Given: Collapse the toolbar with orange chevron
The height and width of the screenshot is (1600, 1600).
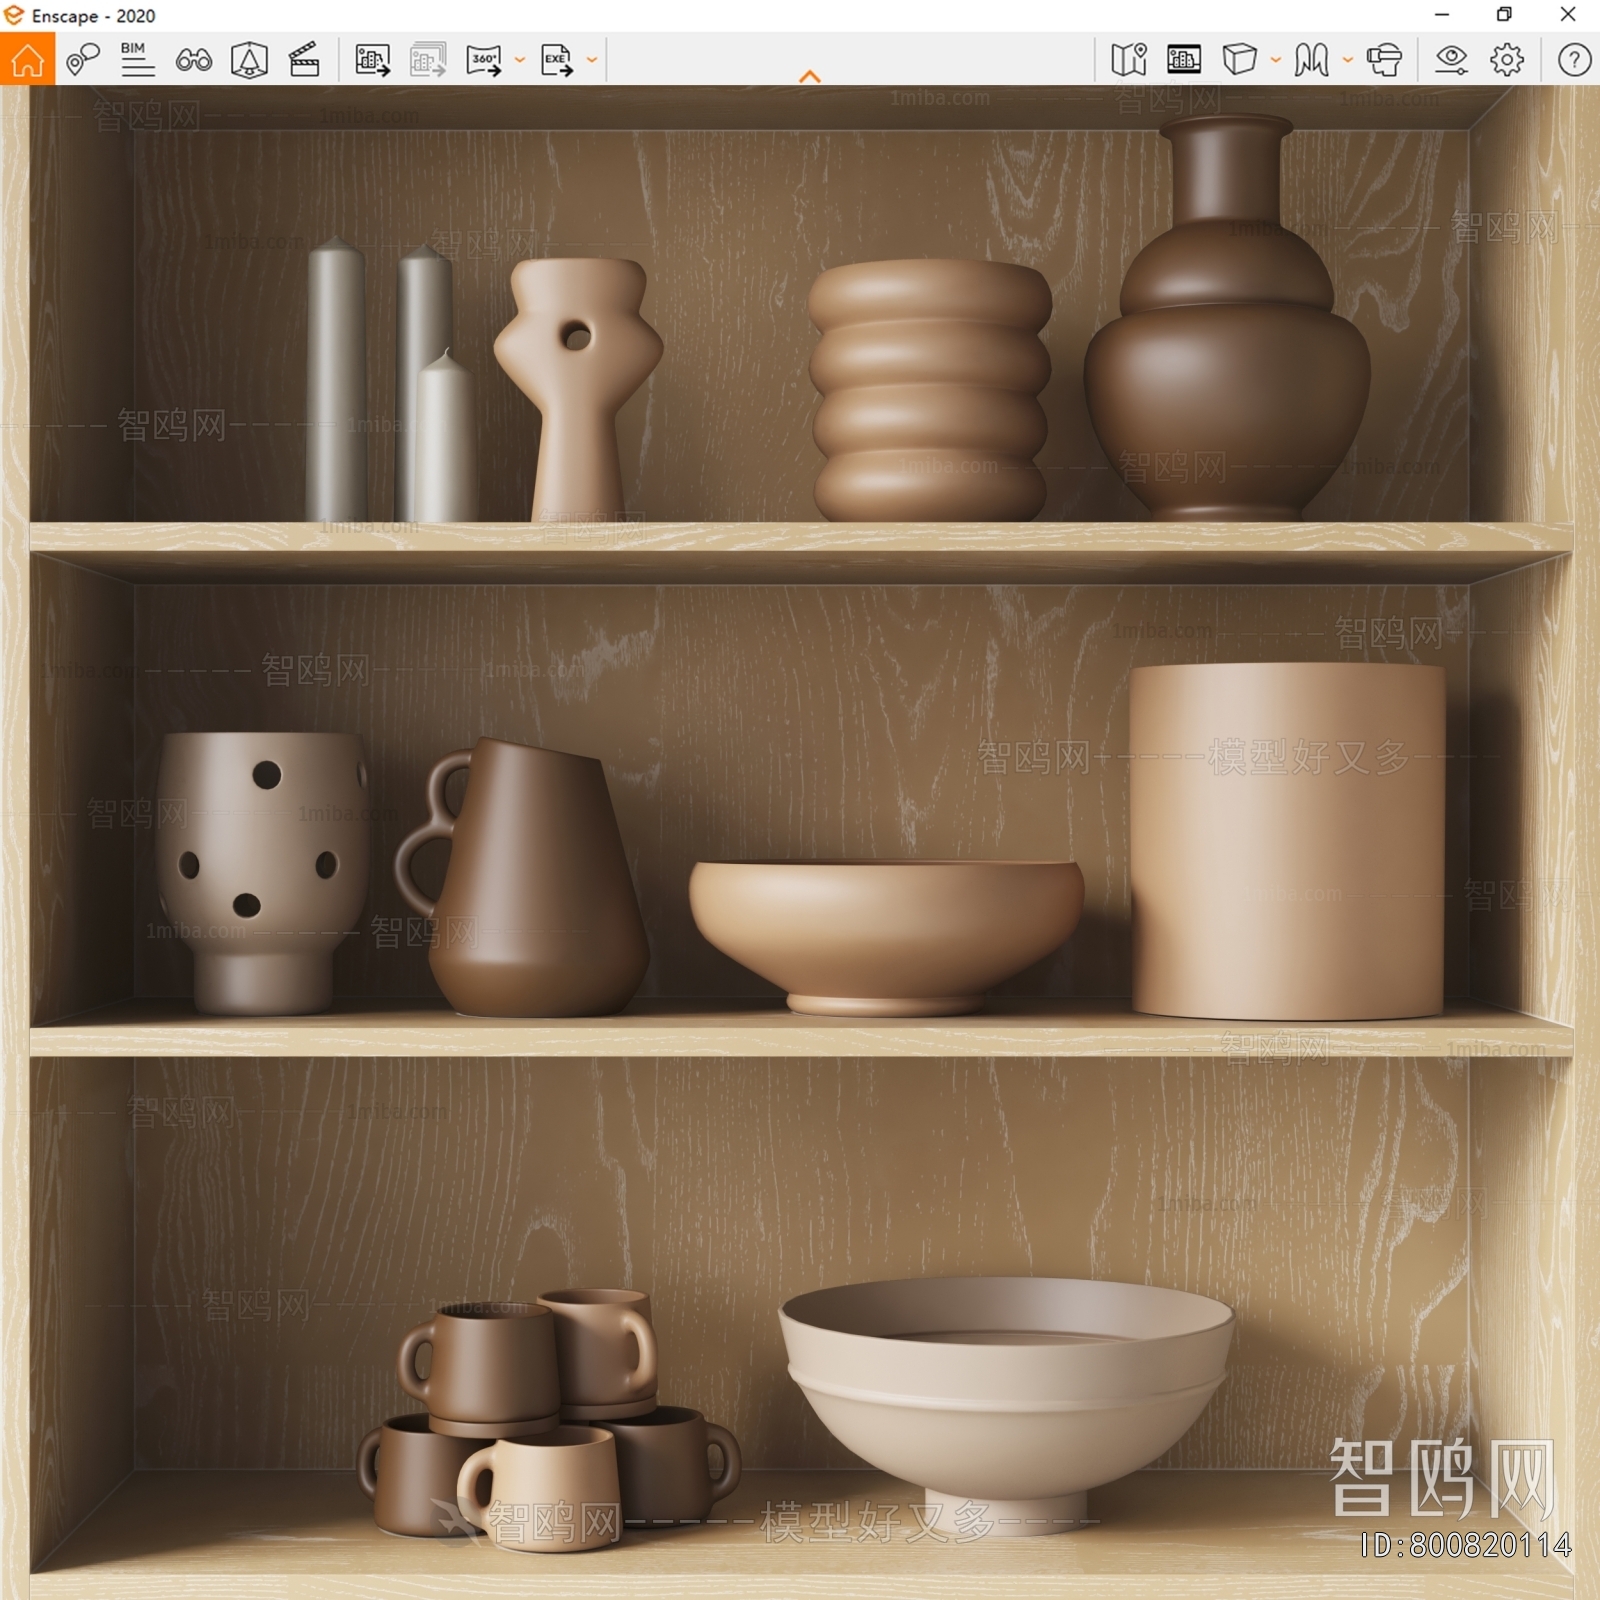Looking at the screenshot, I should [810, 76].
